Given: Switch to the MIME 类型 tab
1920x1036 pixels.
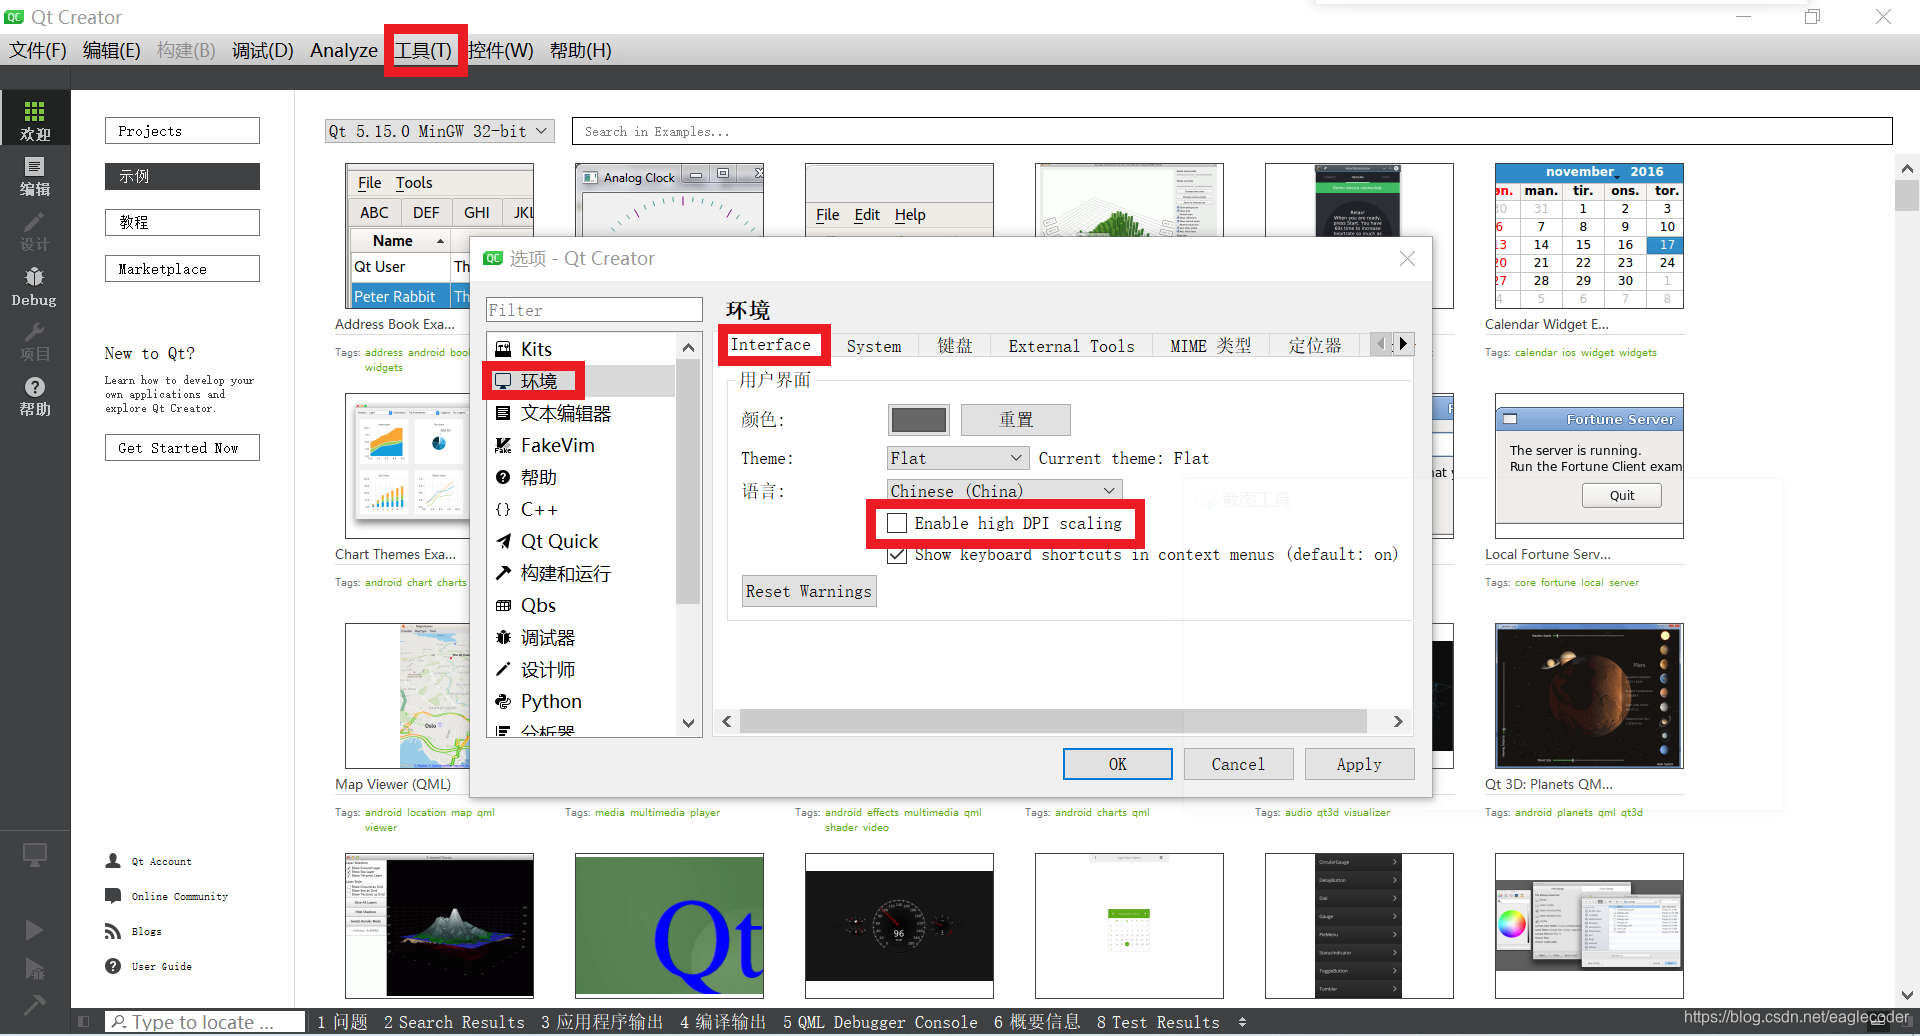Looking at the screenshot, I should click(1211, 346).
